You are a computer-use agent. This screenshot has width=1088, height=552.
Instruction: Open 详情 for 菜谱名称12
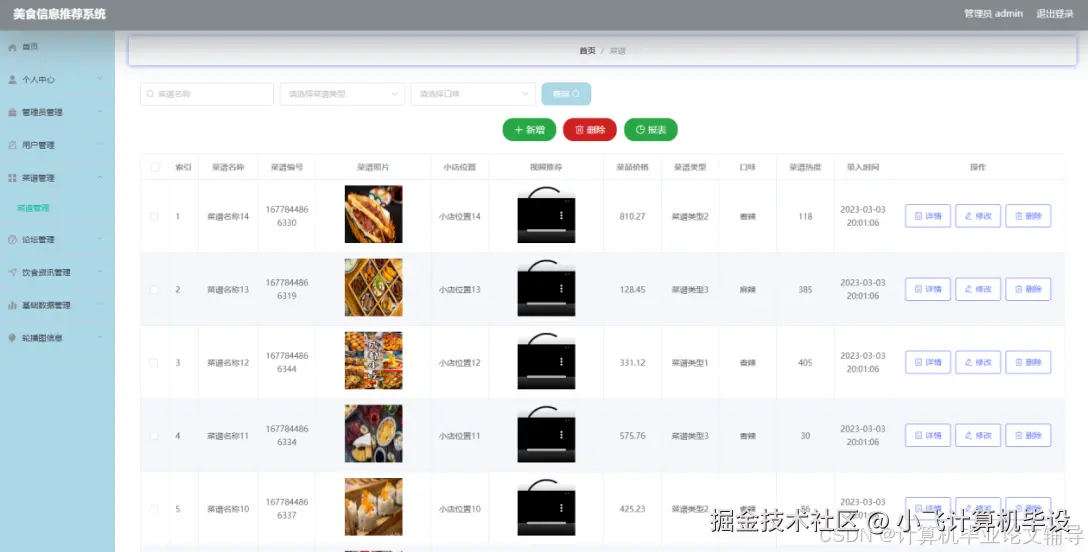coord(928,362)
